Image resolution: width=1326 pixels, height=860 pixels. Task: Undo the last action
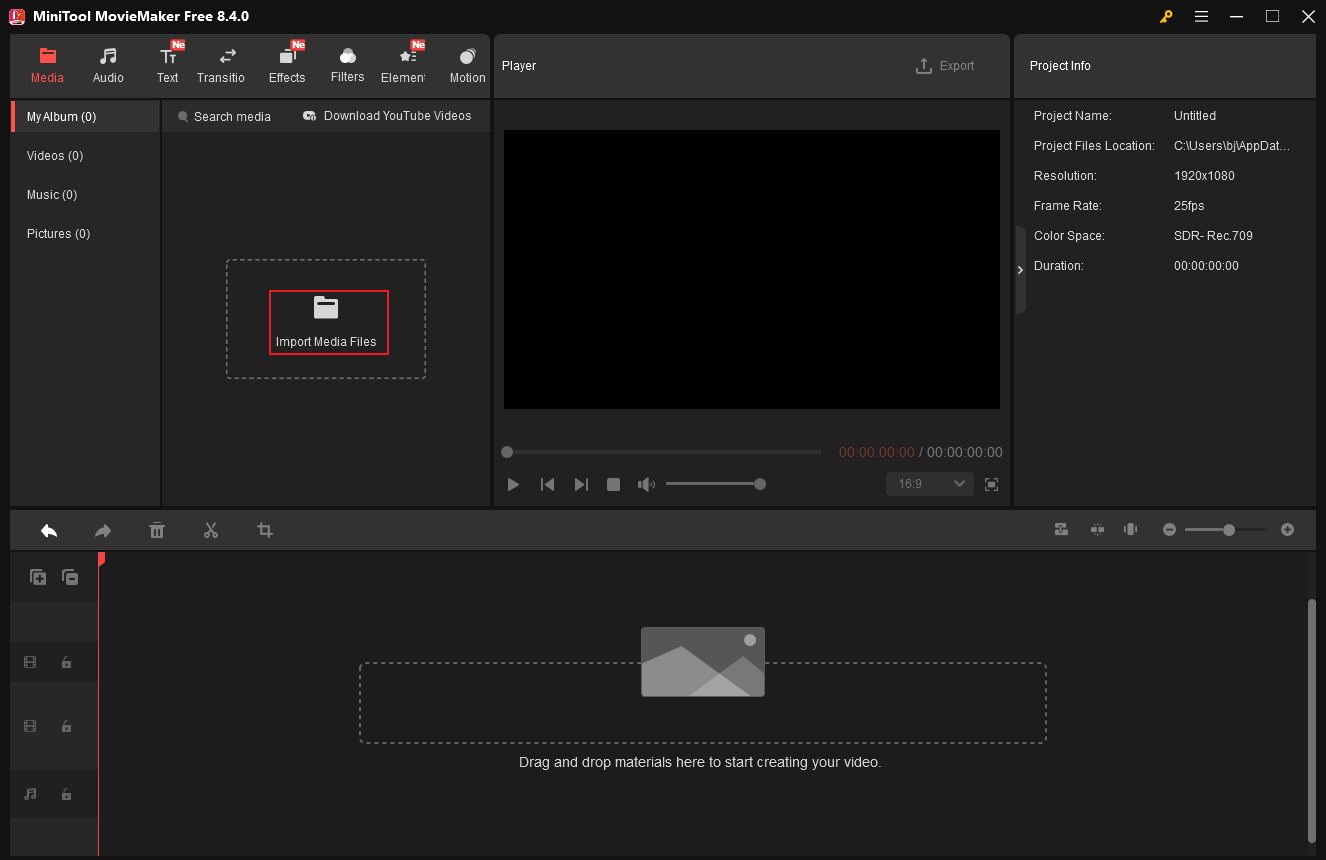click(48, 530)
